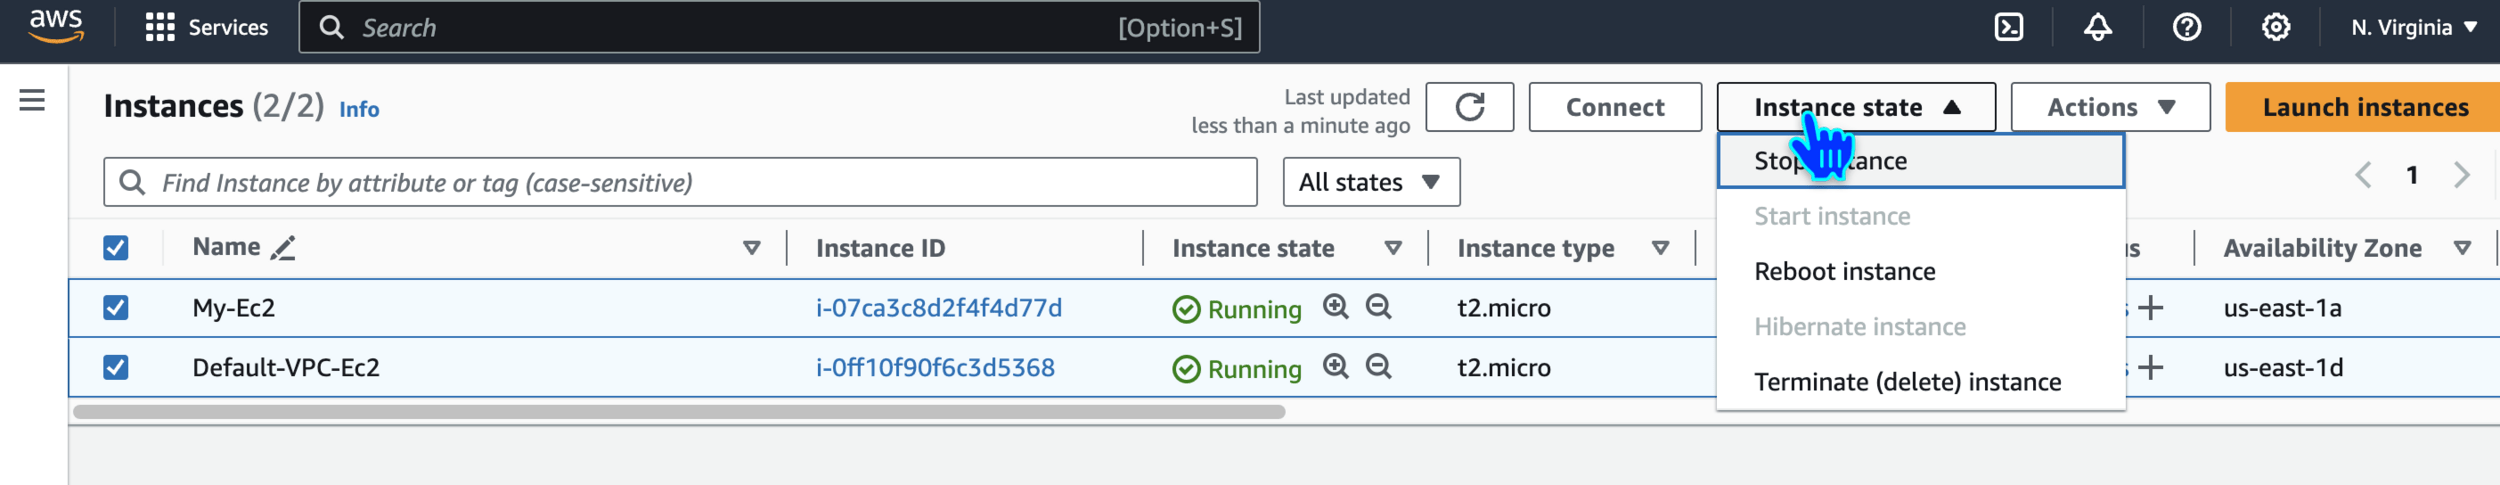Viewport: 2500px width, 485px height.
Task: Go to previous page of instances
Action: (2362, 175)
